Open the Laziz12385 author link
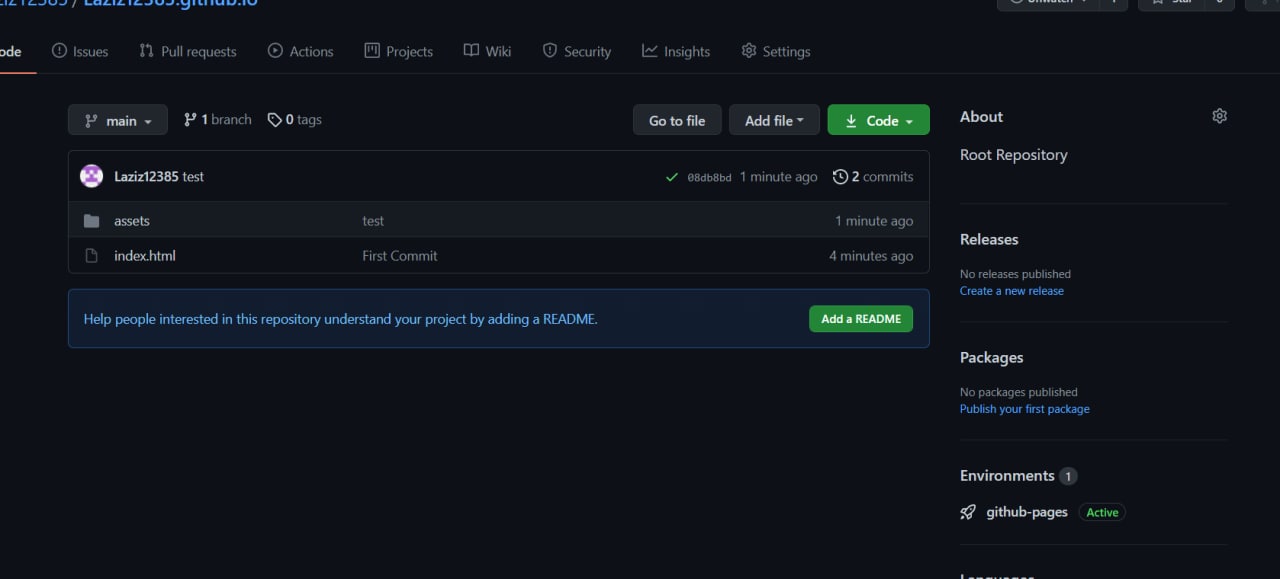 [146, 176]
